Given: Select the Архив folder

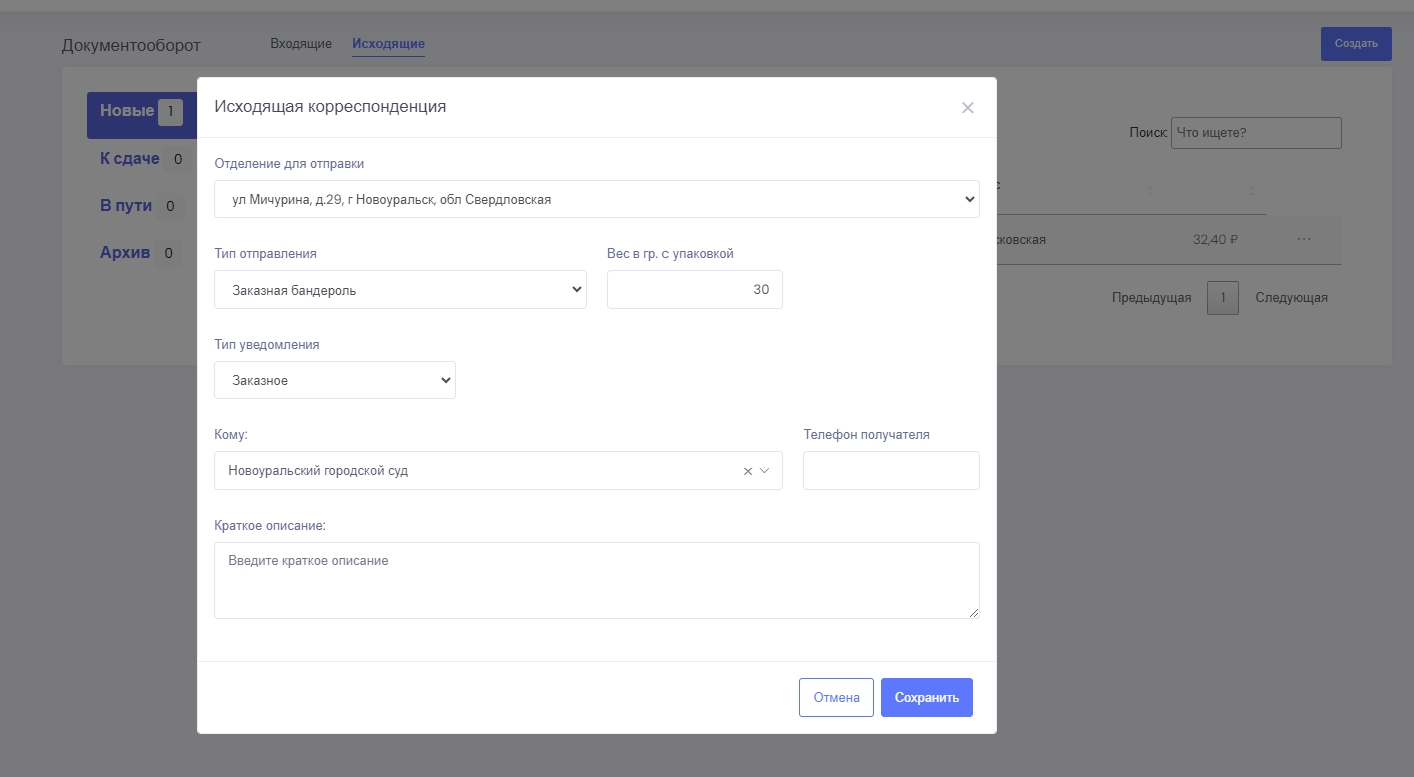Looking at the screenshot, I should [125, 253].
